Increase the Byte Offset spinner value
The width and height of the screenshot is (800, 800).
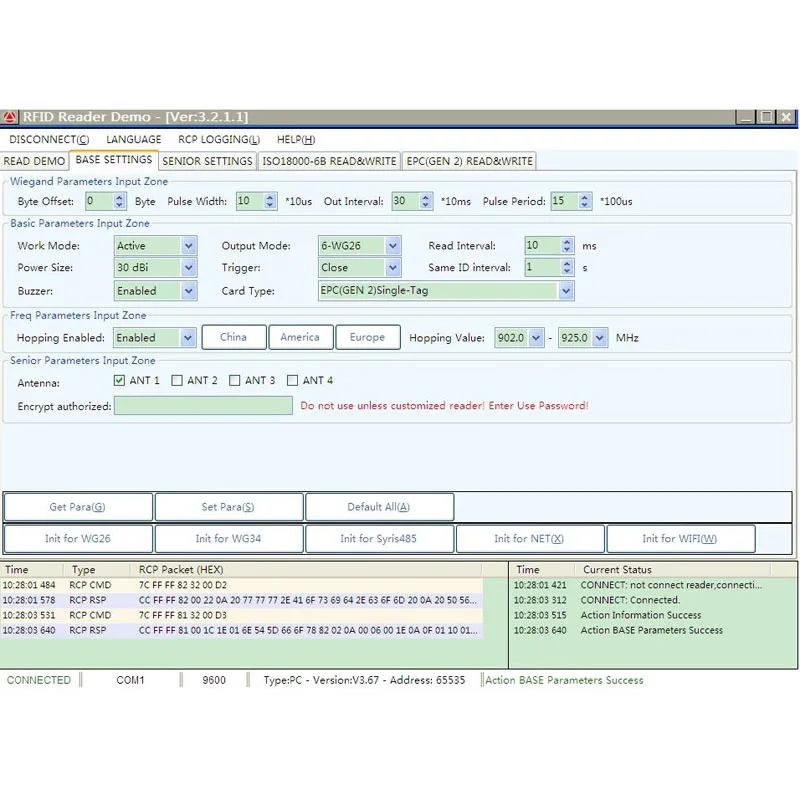coord(120,197)
